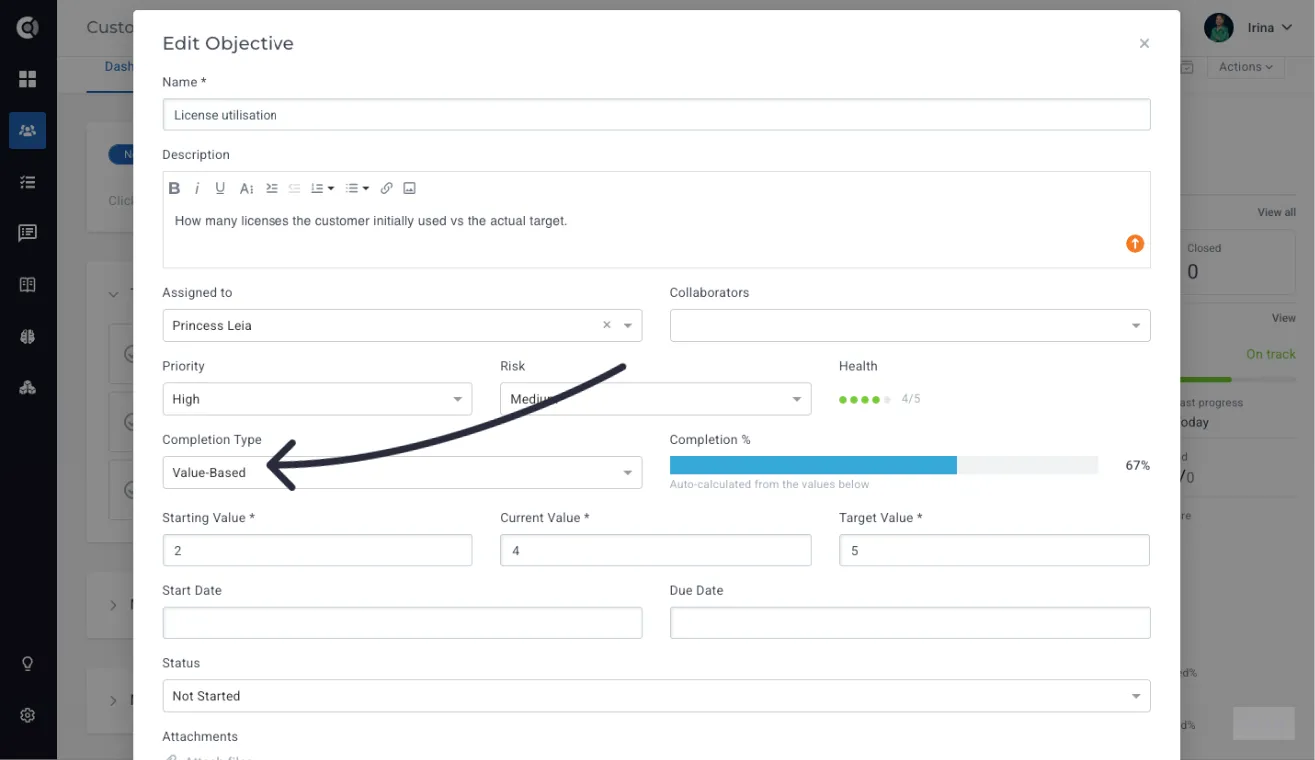Image resolution: width=1315 pixels, height=760 pixels.
Task: Click the orange up-arrow circle icon
Action: pos(1135,244)
